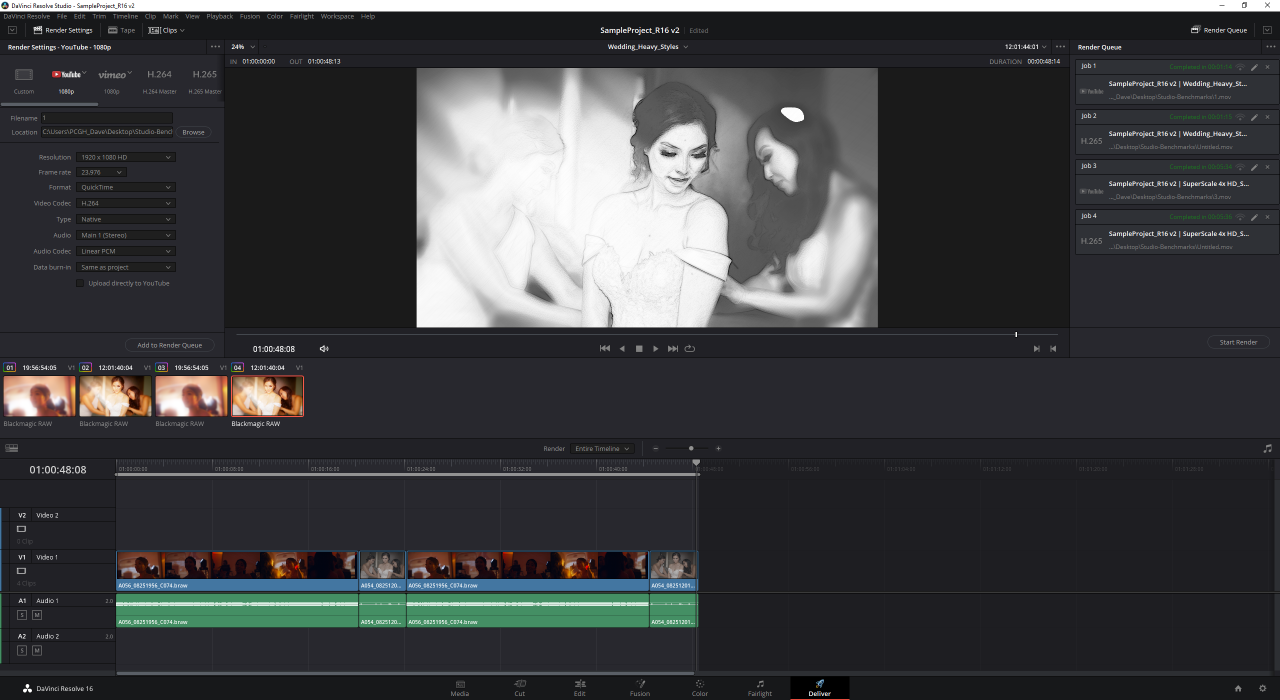
Task: Open the Video Codec H.264 dropdown
Action: point(126,203)
